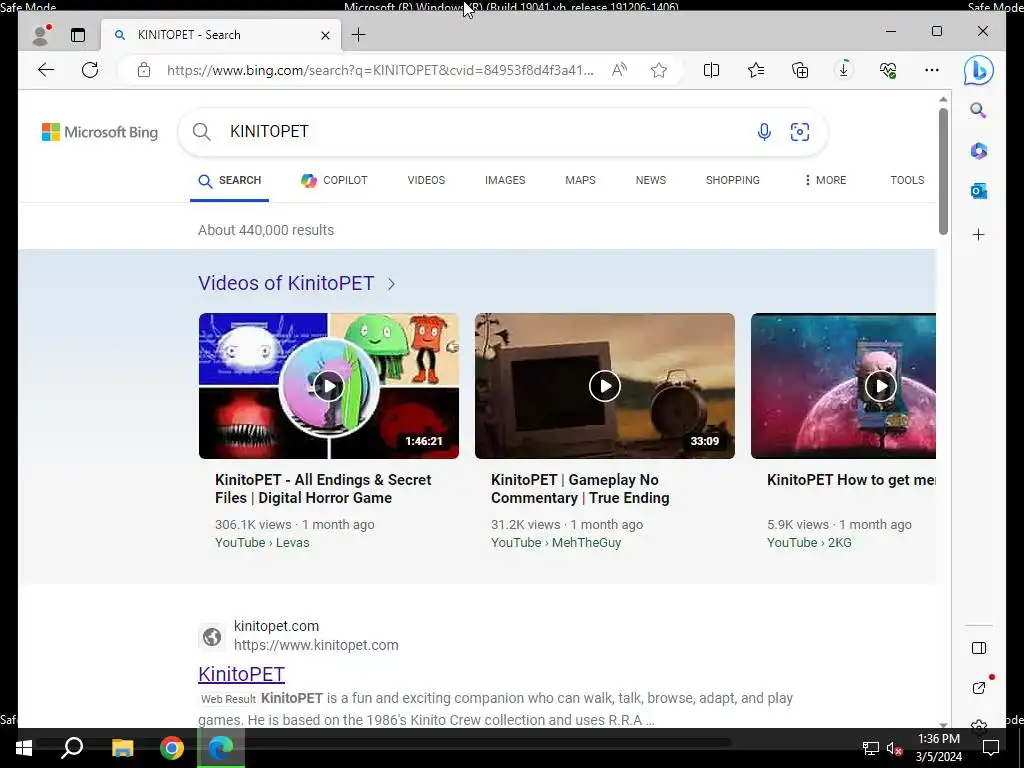Open title KinitoPET - All Endings & Secret Files
The image size is (1024, 768).
[323, 488]
